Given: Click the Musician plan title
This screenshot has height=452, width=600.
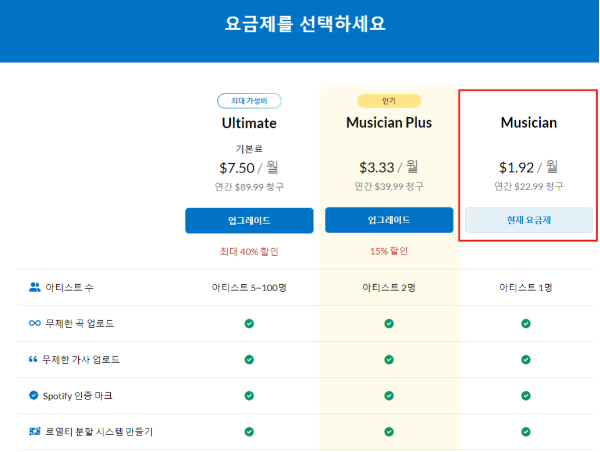Looking at the screenshot, I should 529,123.
